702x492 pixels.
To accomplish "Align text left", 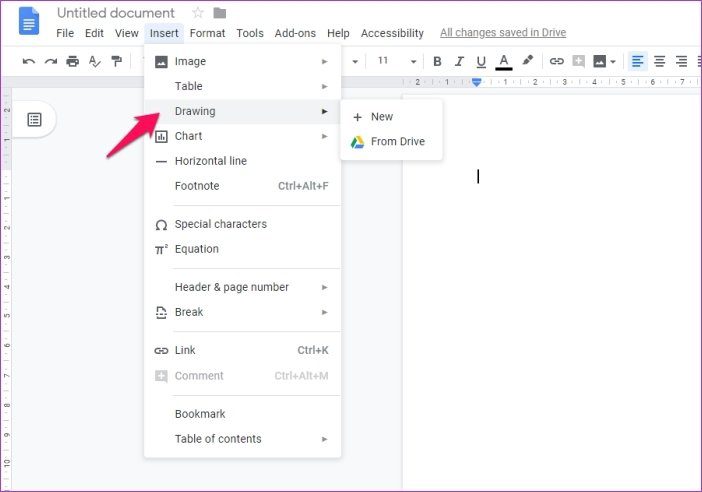I will (638, 61).
